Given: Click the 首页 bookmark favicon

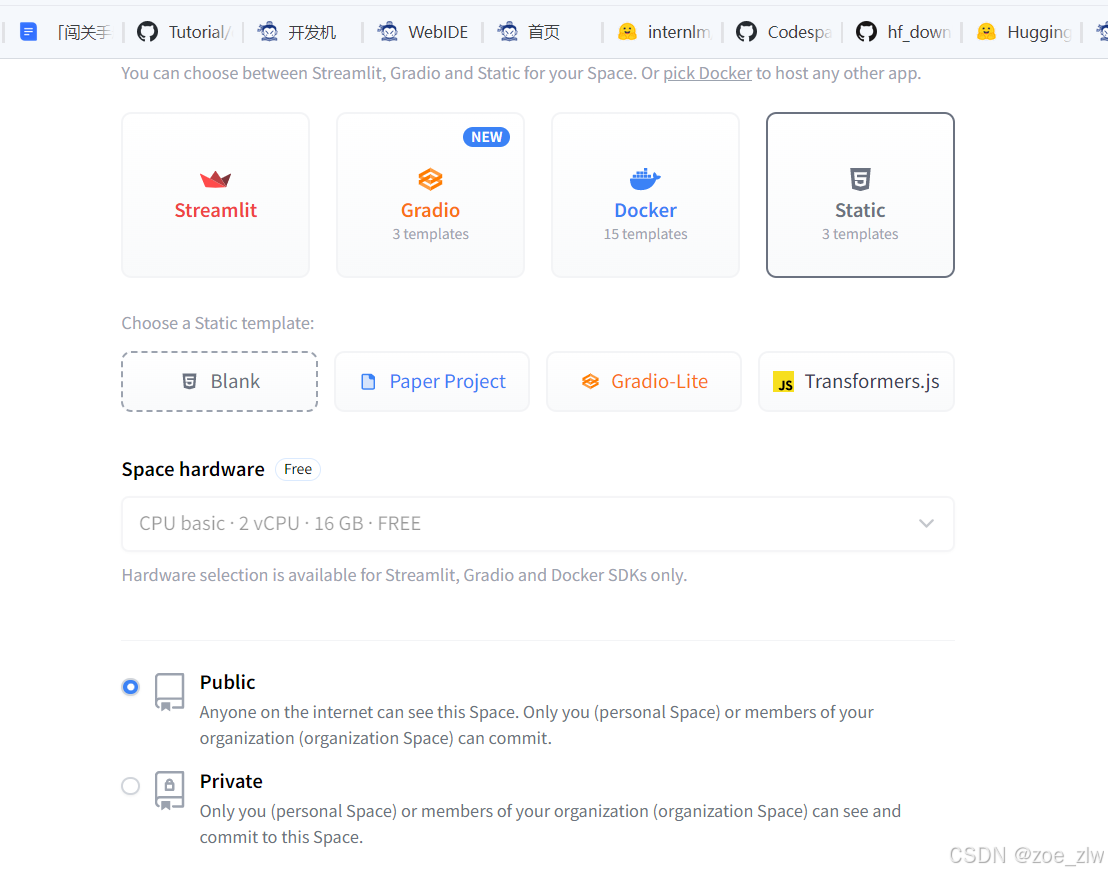Looking at the screenshot, I should (x=507, y=32).
